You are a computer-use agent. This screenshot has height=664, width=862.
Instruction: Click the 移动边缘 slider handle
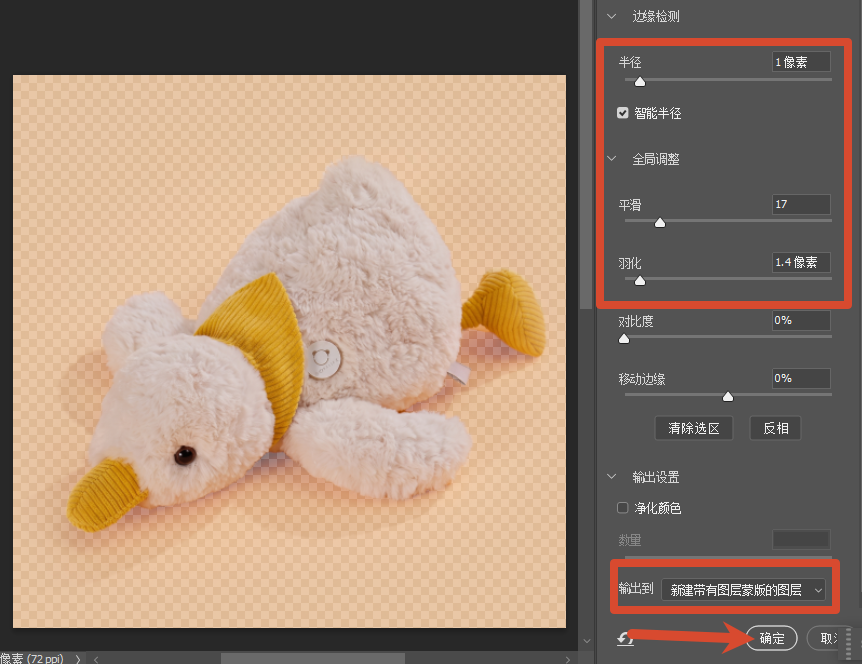point(728,396)
